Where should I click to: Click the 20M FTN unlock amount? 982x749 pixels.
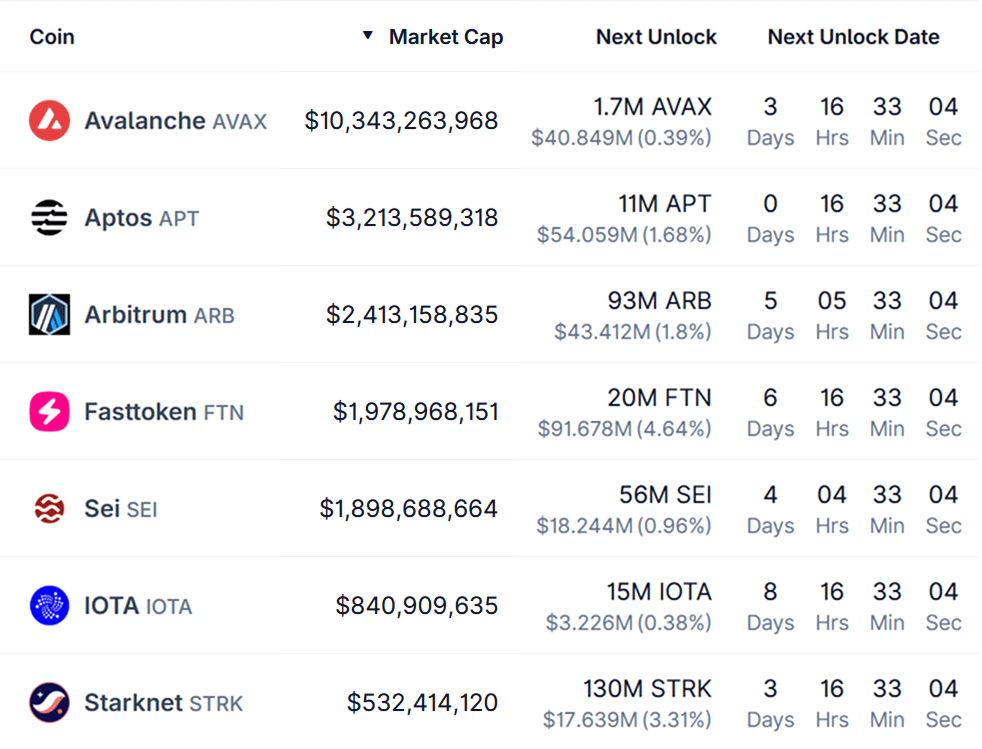(659, 398)
